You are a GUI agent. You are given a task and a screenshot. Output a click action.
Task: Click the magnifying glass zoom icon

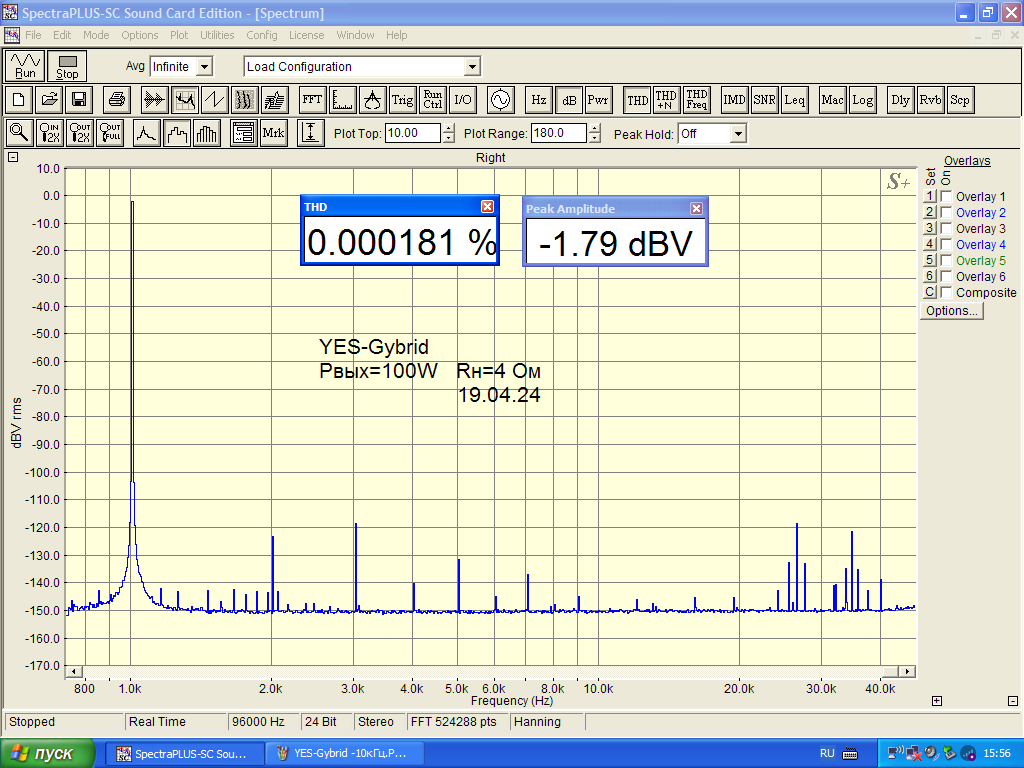[x=19, y=133]
